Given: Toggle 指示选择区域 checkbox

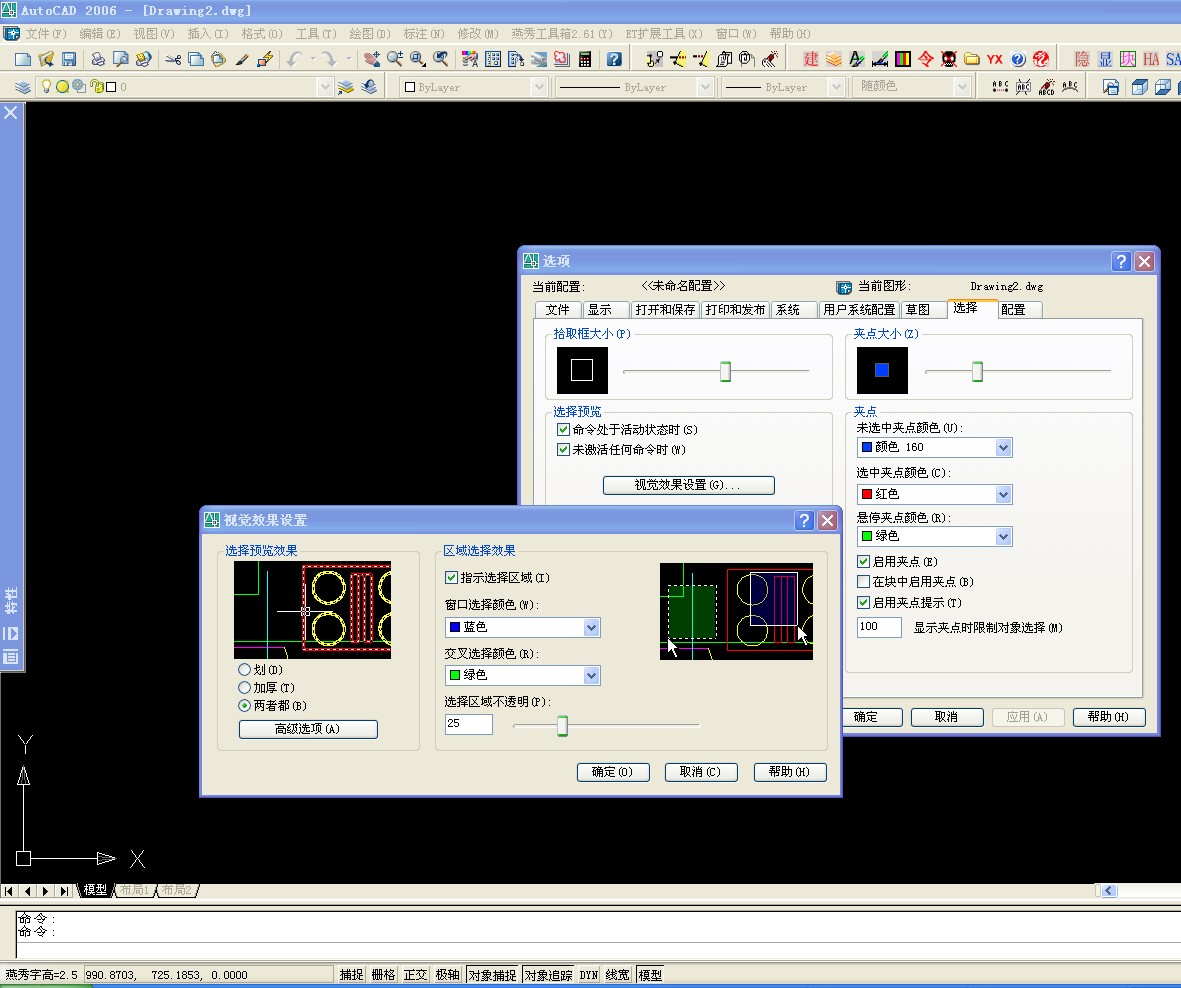Looking at the screenshot, I should point(451,578).
